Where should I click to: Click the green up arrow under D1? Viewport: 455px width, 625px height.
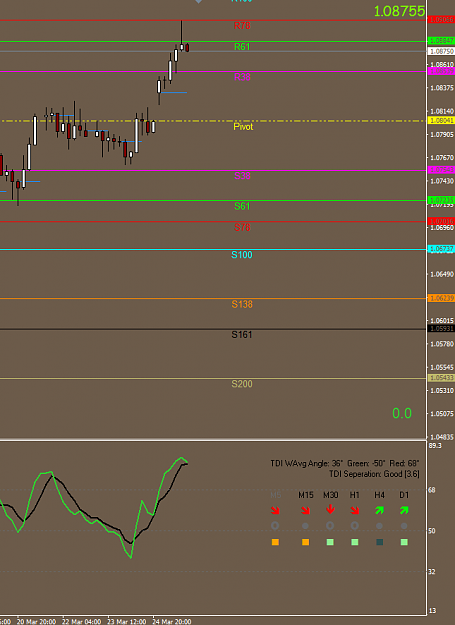click(x=404, y=510)
